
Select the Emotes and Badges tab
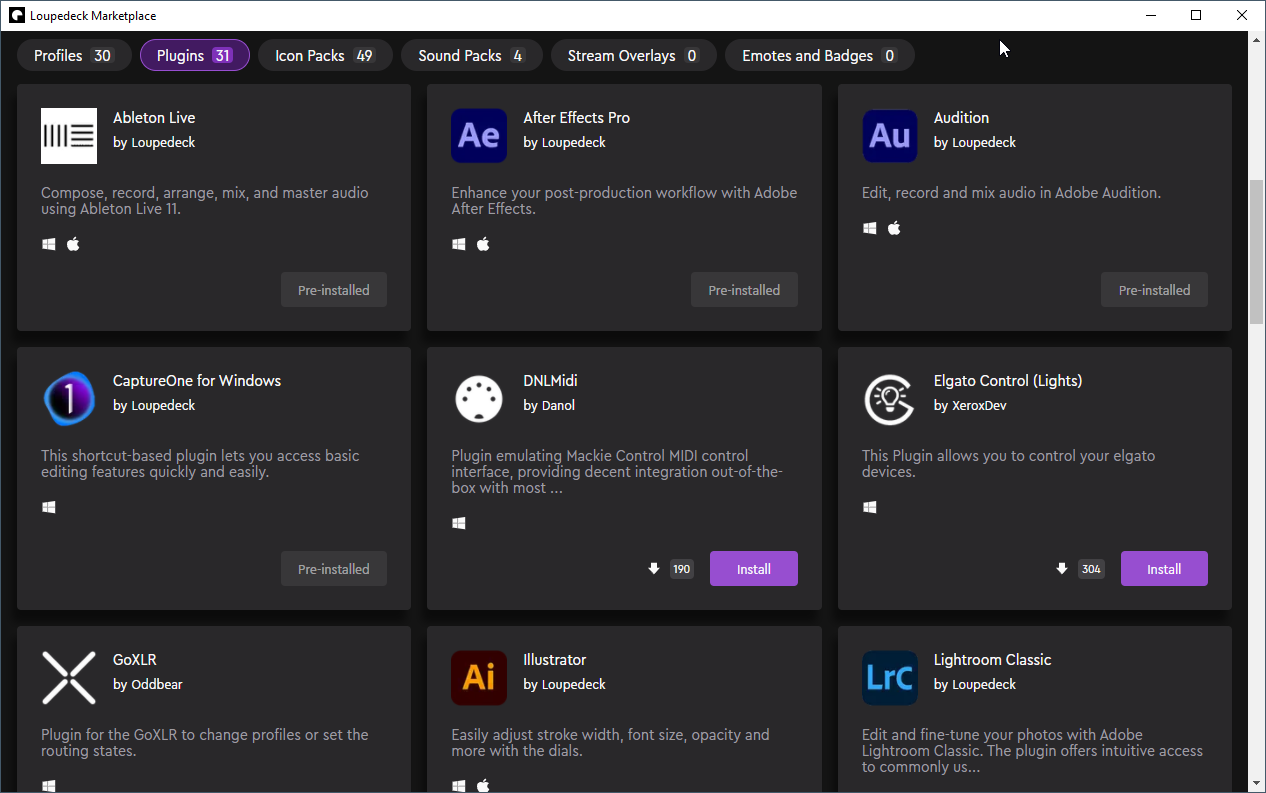click(x=820, y=56)
